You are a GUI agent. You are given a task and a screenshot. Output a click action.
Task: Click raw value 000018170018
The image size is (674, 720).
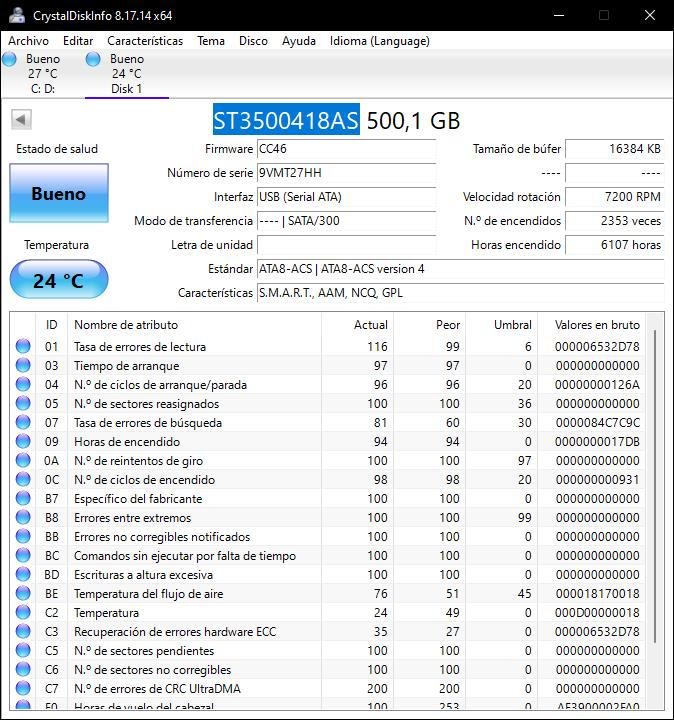[x=597, y=593]
